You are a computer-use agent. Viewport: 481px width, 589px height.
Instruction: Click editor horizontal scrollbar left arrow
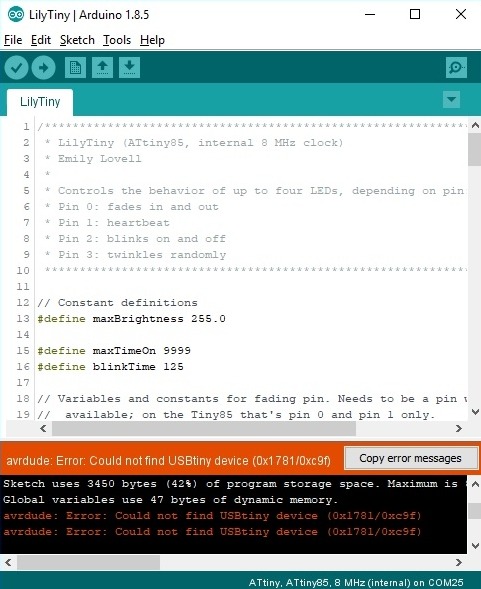pos(43,429)
